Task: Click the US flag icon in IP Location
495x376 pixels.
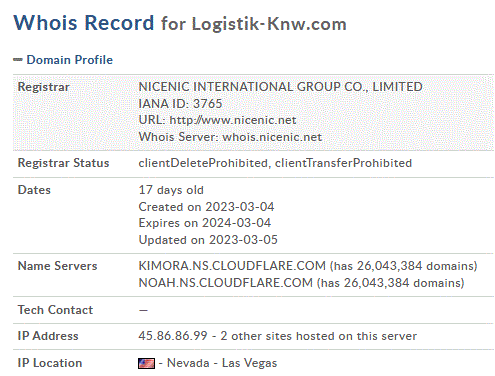Action: tap(146, 363)
